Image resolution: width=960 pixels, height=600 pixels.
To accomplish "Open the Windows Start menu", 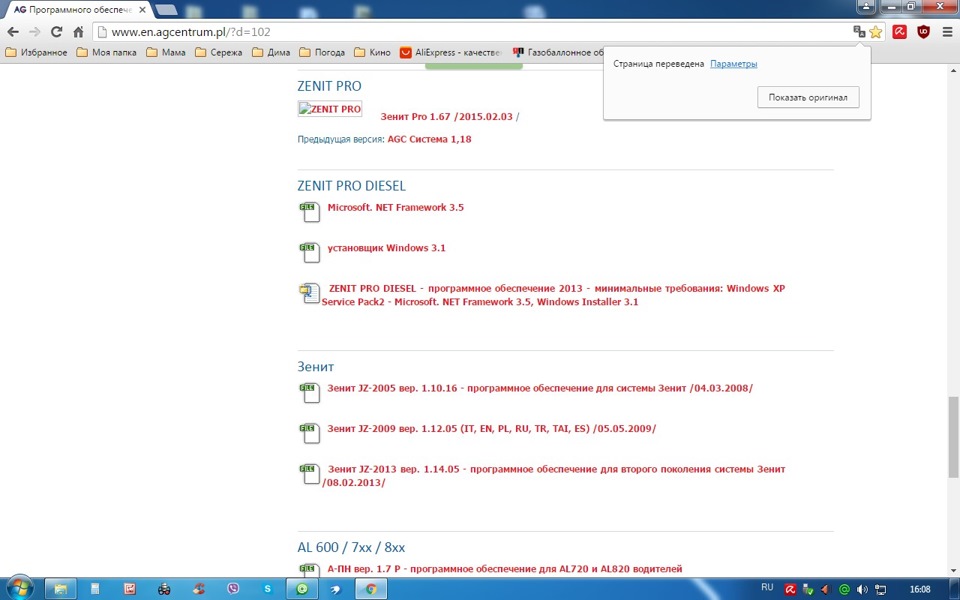I will click(x=20, y=588).
